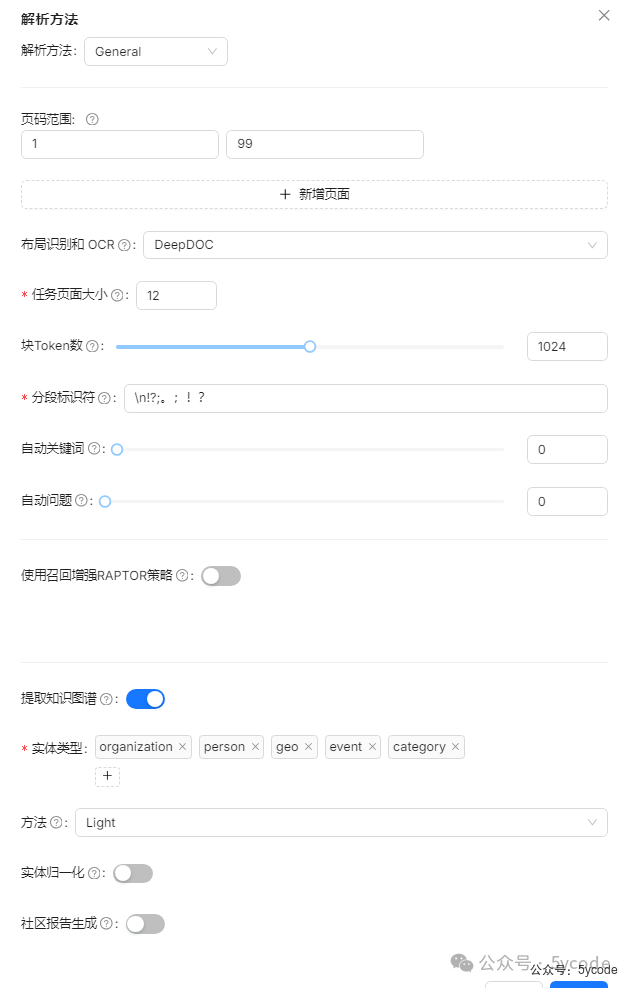The width and height of the screenshot is (629, 988).
Task: Disable the 提取知识图谱 toggle
Action: (144, 698)
